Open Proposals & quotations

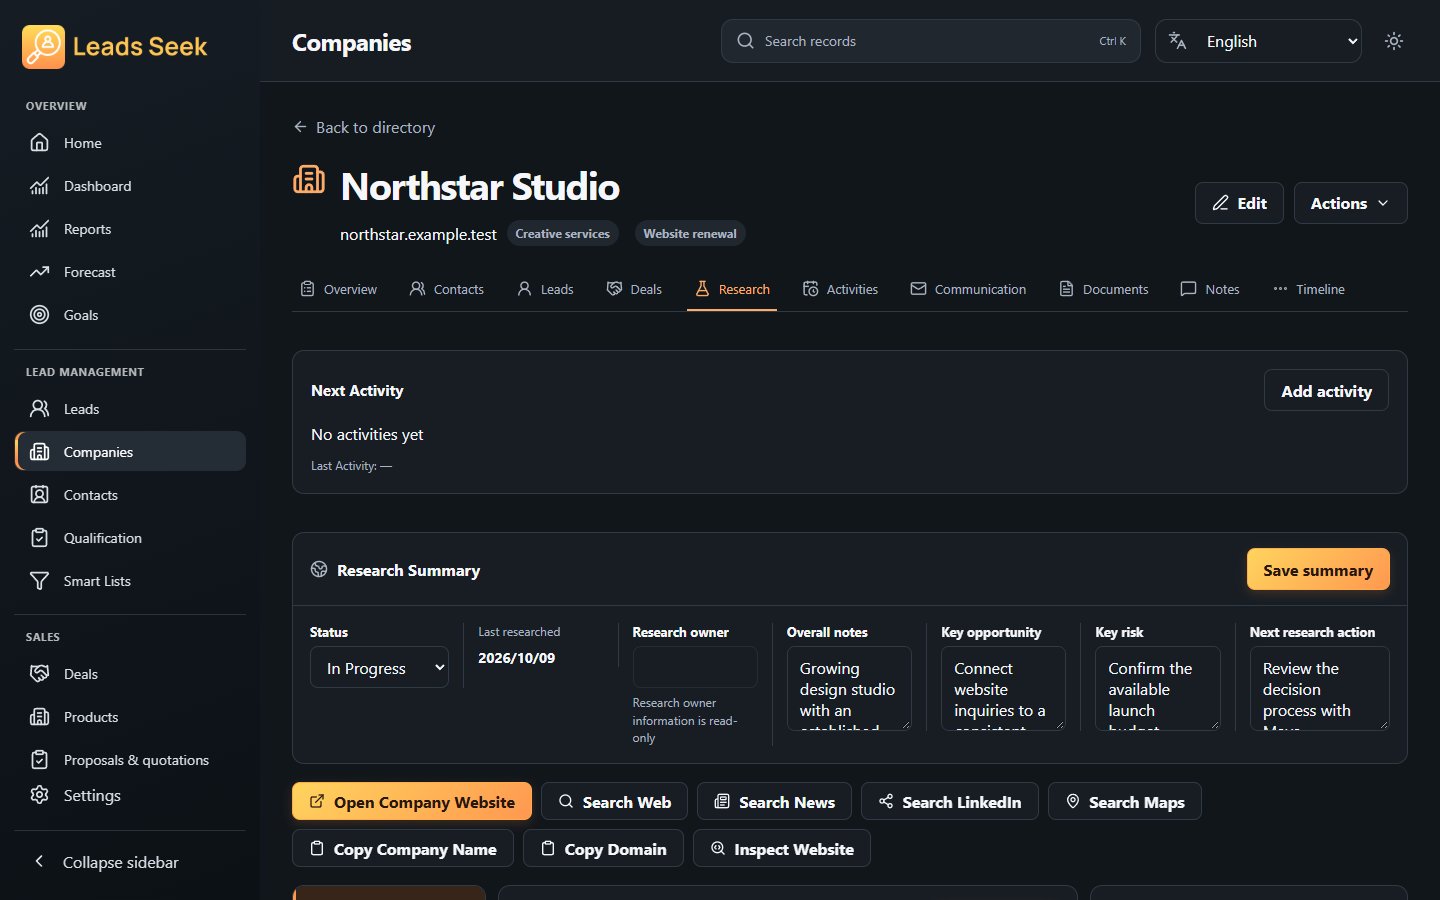[x=130, y=760]
